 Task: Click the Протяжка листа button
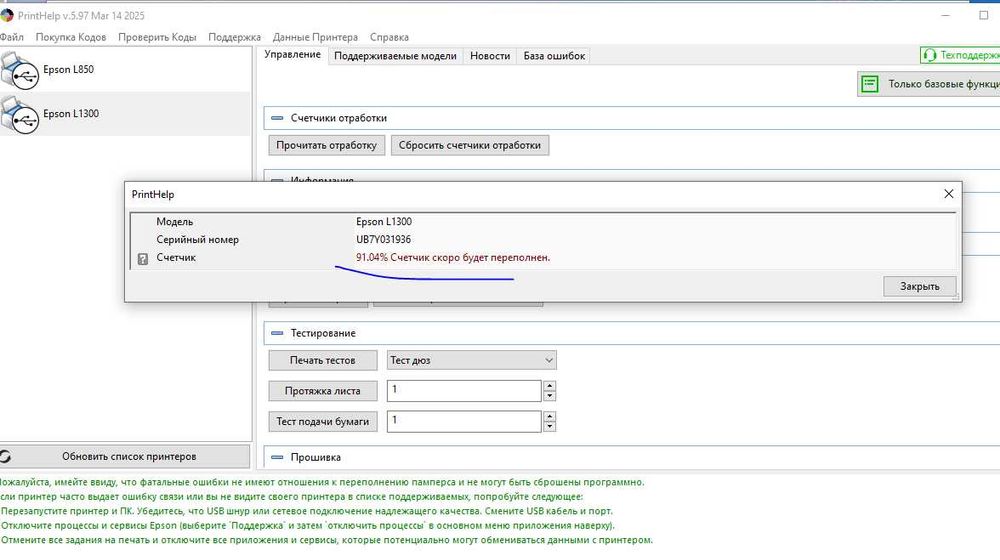pos(323,391)
